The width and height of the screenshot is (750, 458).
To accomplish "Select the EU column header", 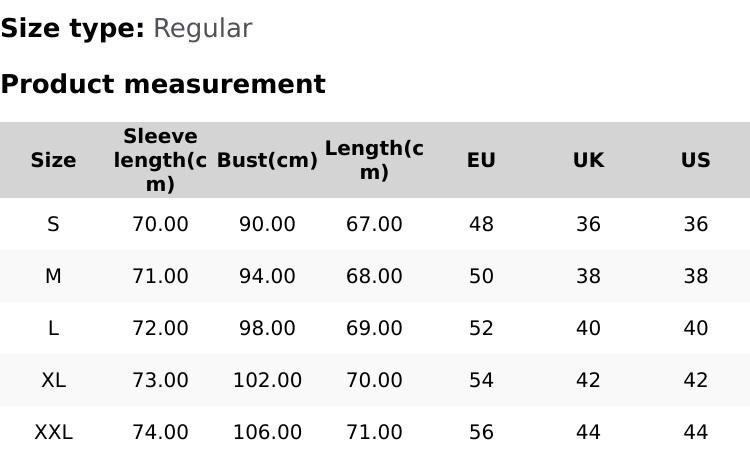I will [x=481, y=160].
